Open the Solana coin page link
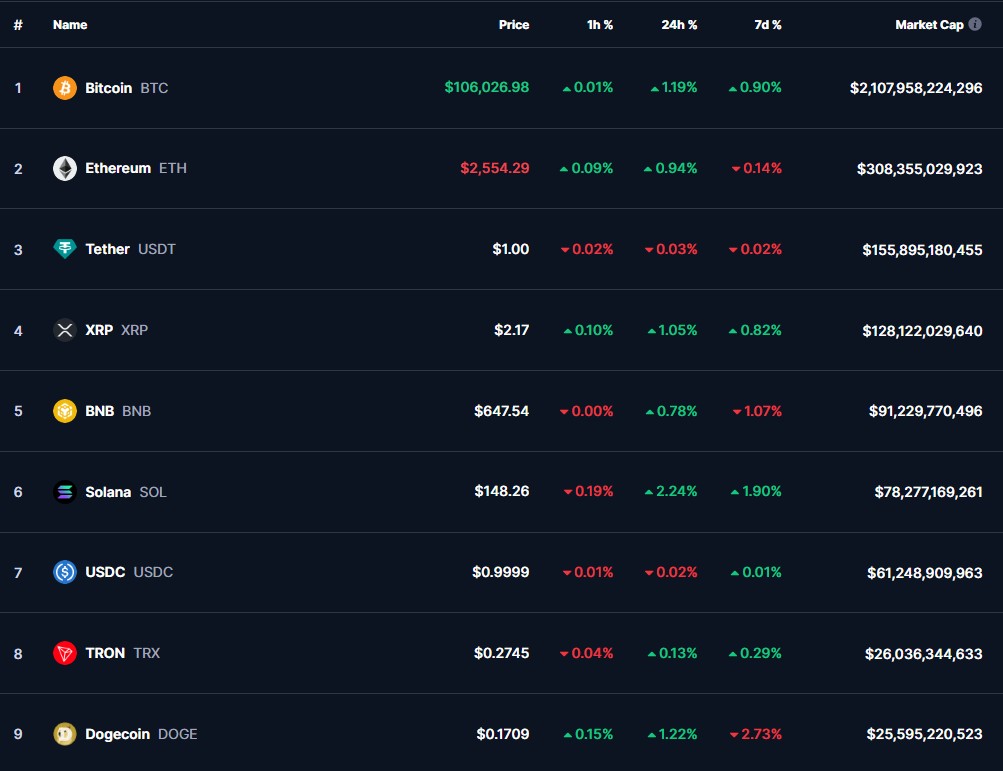This screenshot has height=771, width=1003. 108,492
